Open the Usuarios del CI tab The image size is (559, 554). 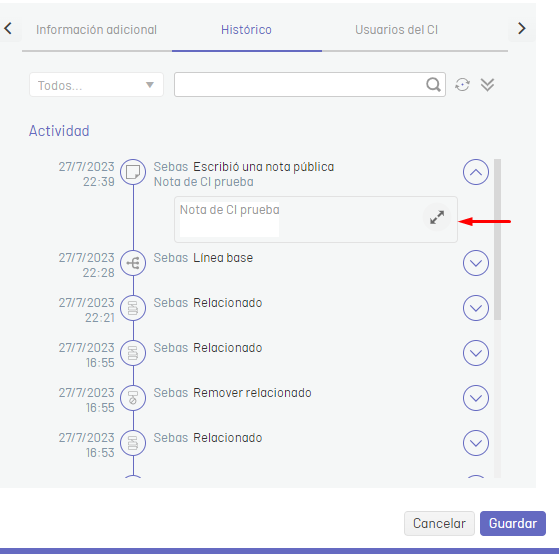396,30
